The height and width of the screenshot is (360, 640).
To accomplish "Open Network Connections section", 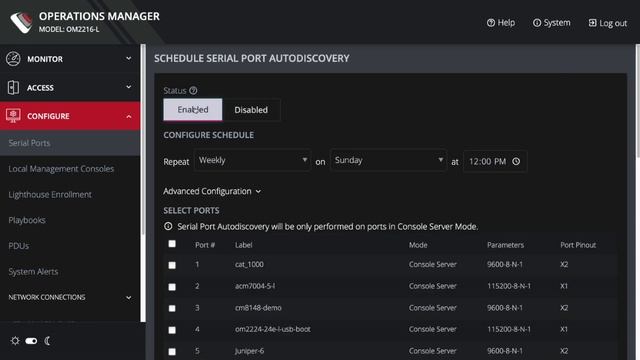I will point(70,297).
